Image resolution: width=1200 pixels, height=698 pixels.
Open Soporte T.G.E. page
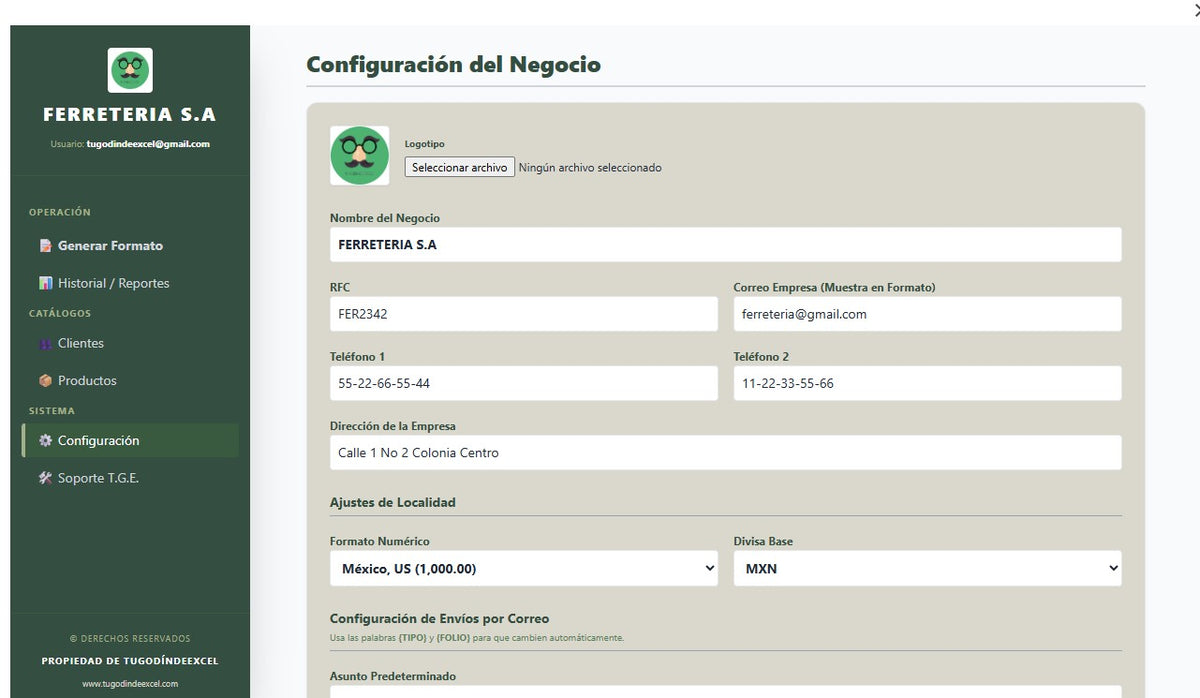point(130,478)
